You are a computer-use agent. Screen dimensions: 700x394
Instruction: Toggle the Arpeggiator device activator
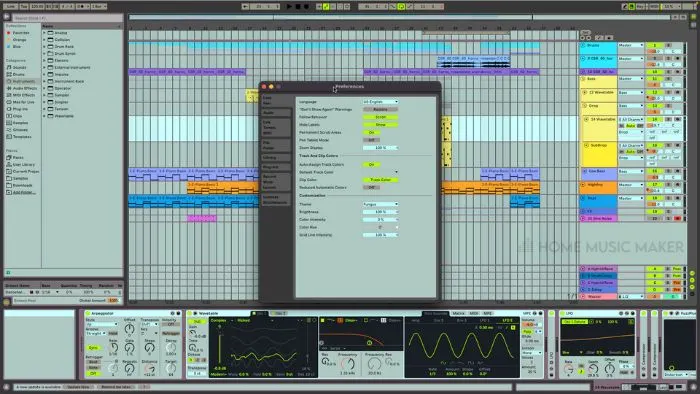88,314
